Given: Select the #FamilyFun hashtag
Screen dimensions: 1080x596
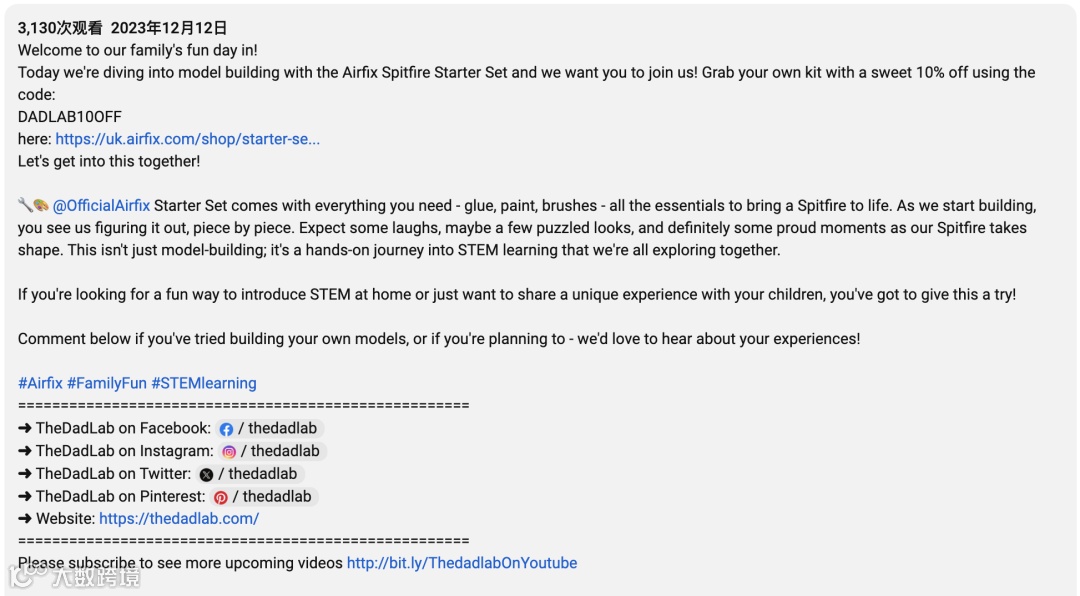Looking at the screenshot, I should coord(107,383).
